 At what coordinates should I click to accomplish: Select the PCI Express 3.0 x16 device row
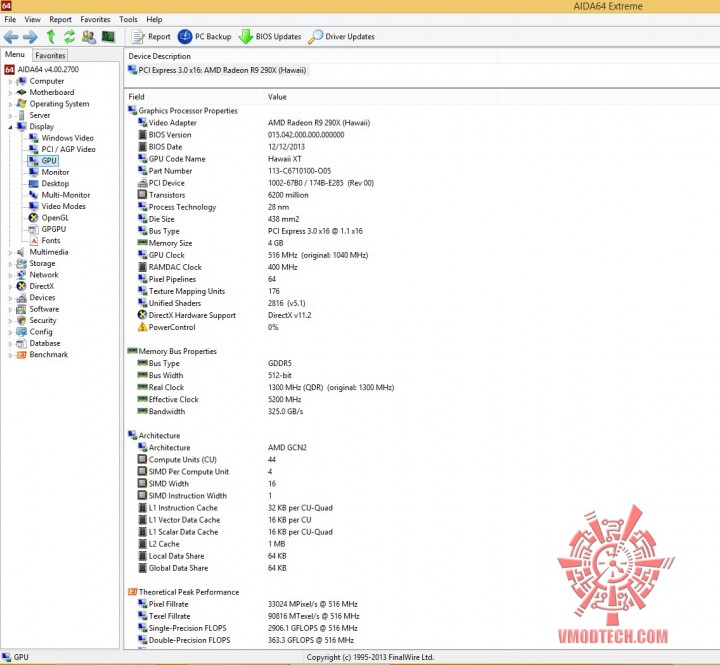pyautogui.click(x=217, y=70)
